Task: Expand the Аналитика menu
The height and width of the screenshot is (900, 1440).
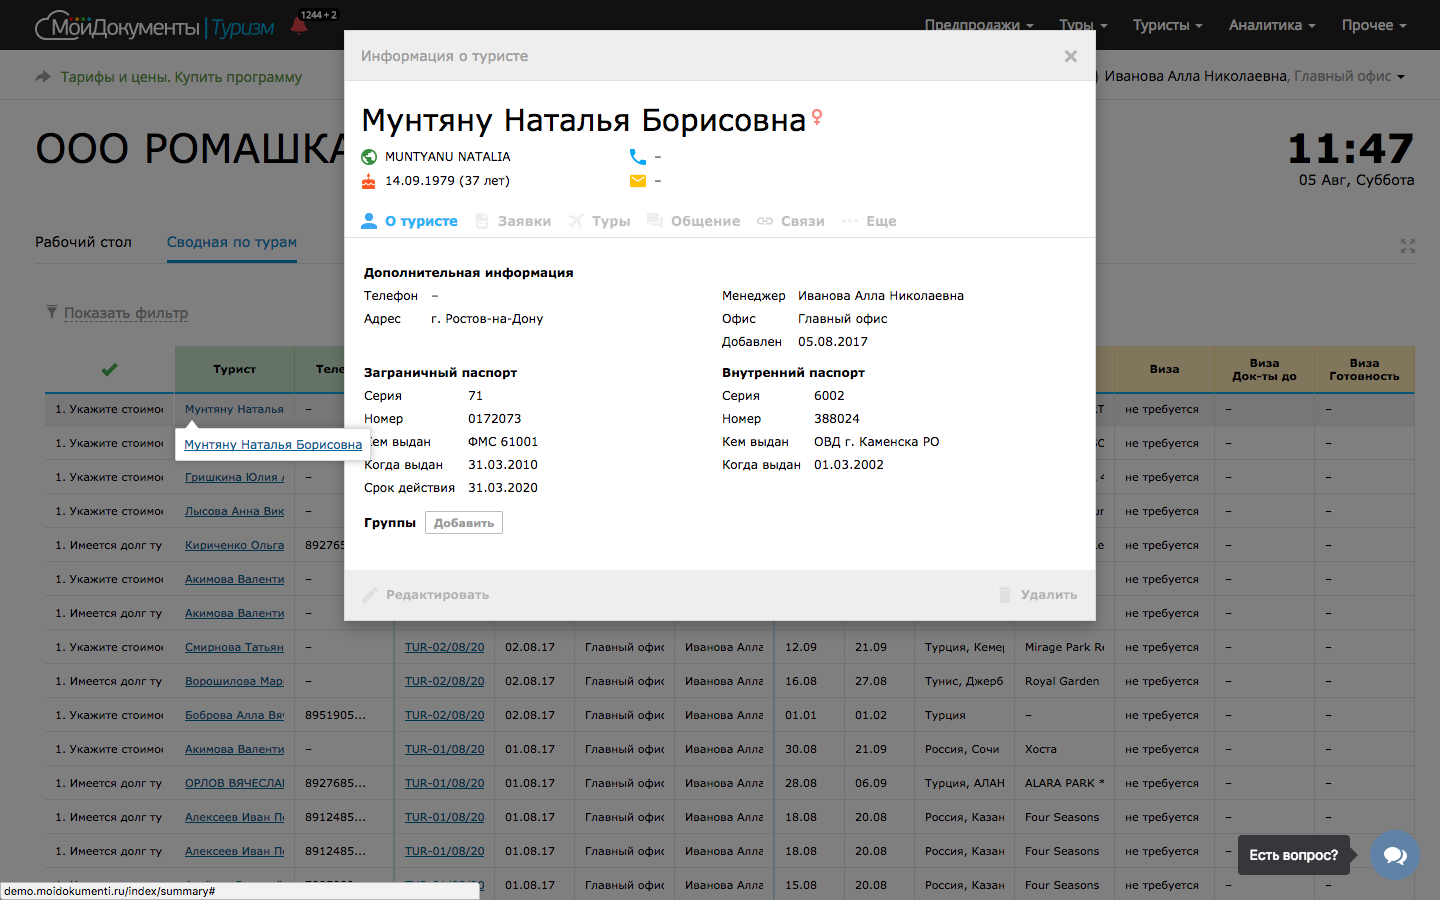Action: pyautogui.click(x=1271, y=25)
